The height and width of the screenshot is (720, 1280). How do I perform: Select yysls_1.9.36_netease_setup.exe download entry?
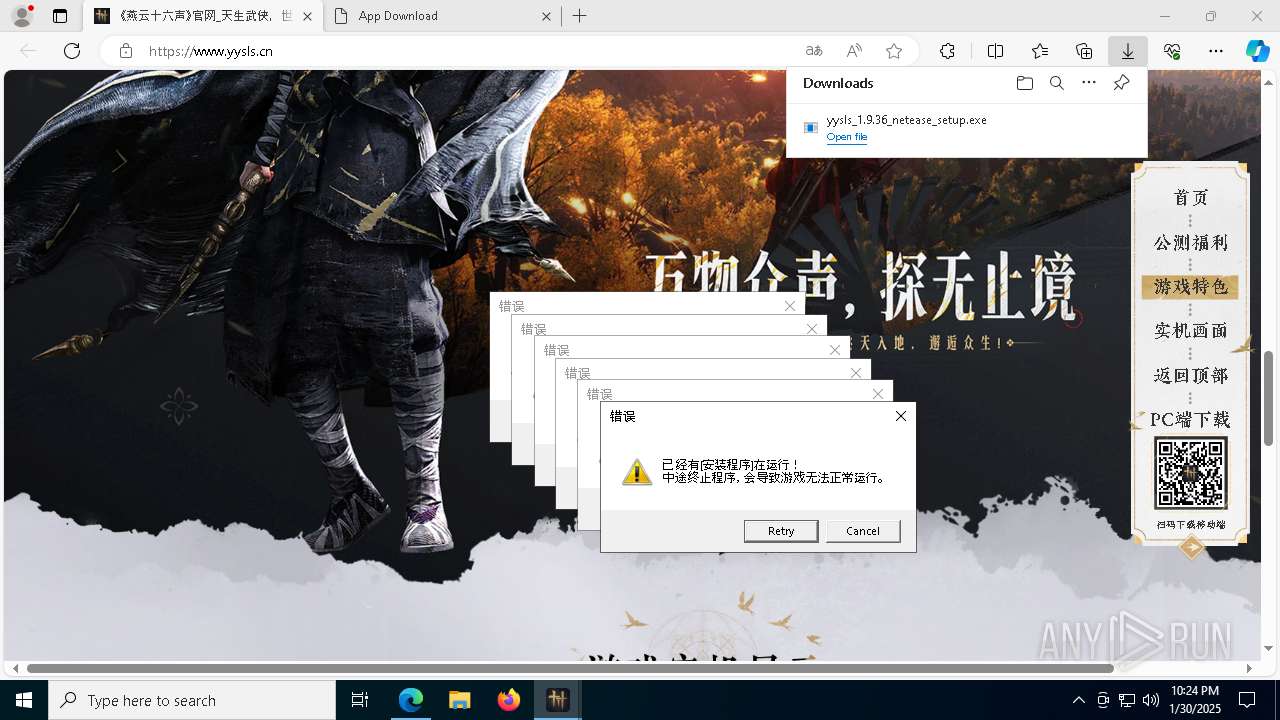point(966,127)
